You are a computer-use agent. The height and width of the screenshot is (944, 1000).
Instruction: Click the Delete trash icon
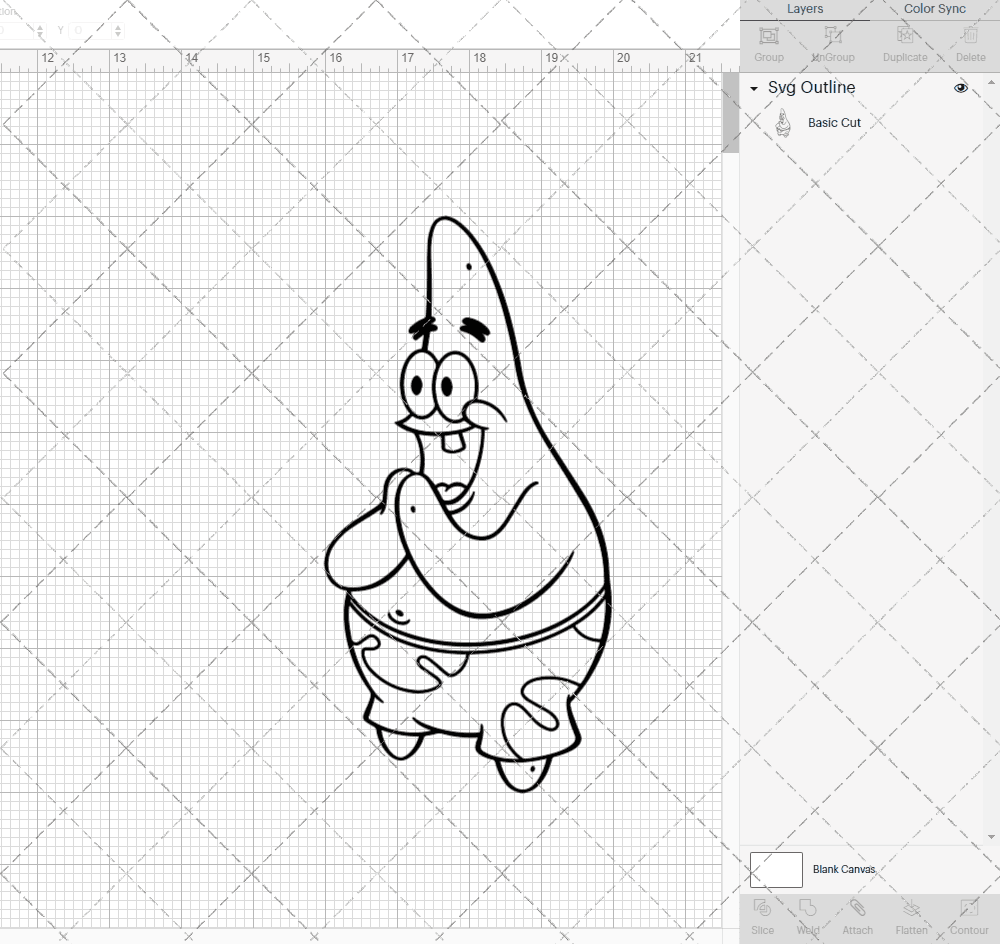pos(970,36)
